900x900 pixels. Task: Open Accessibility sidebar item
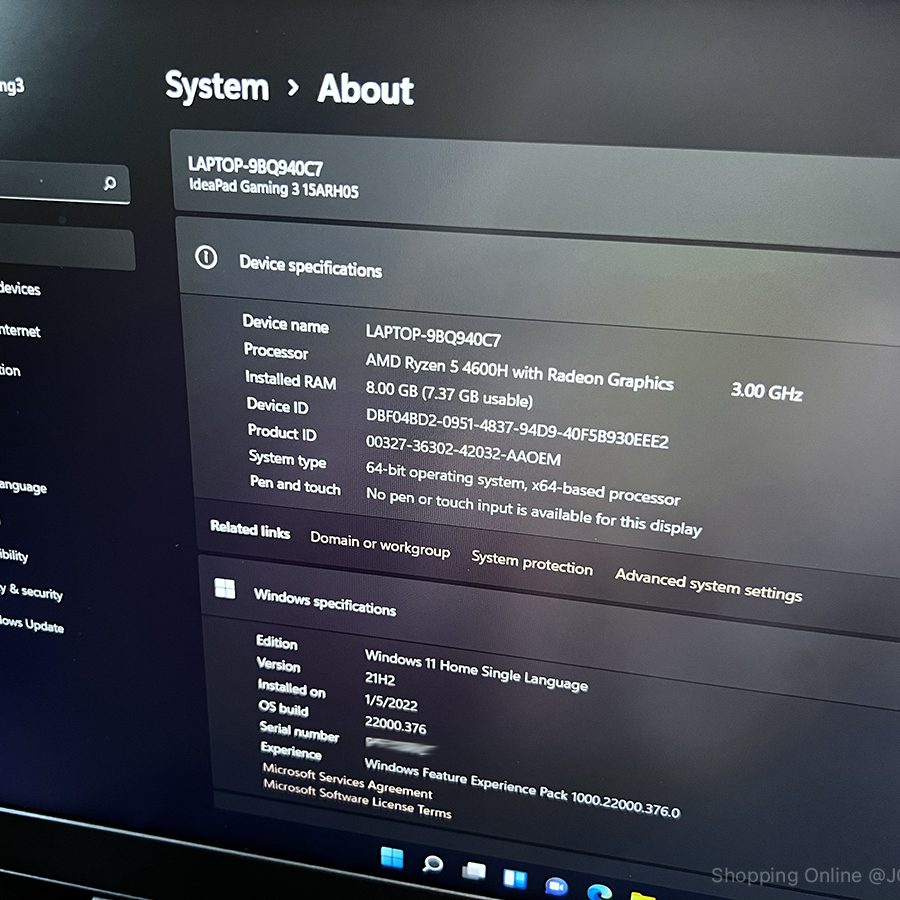pyautogui.click(x=14, y=554)
